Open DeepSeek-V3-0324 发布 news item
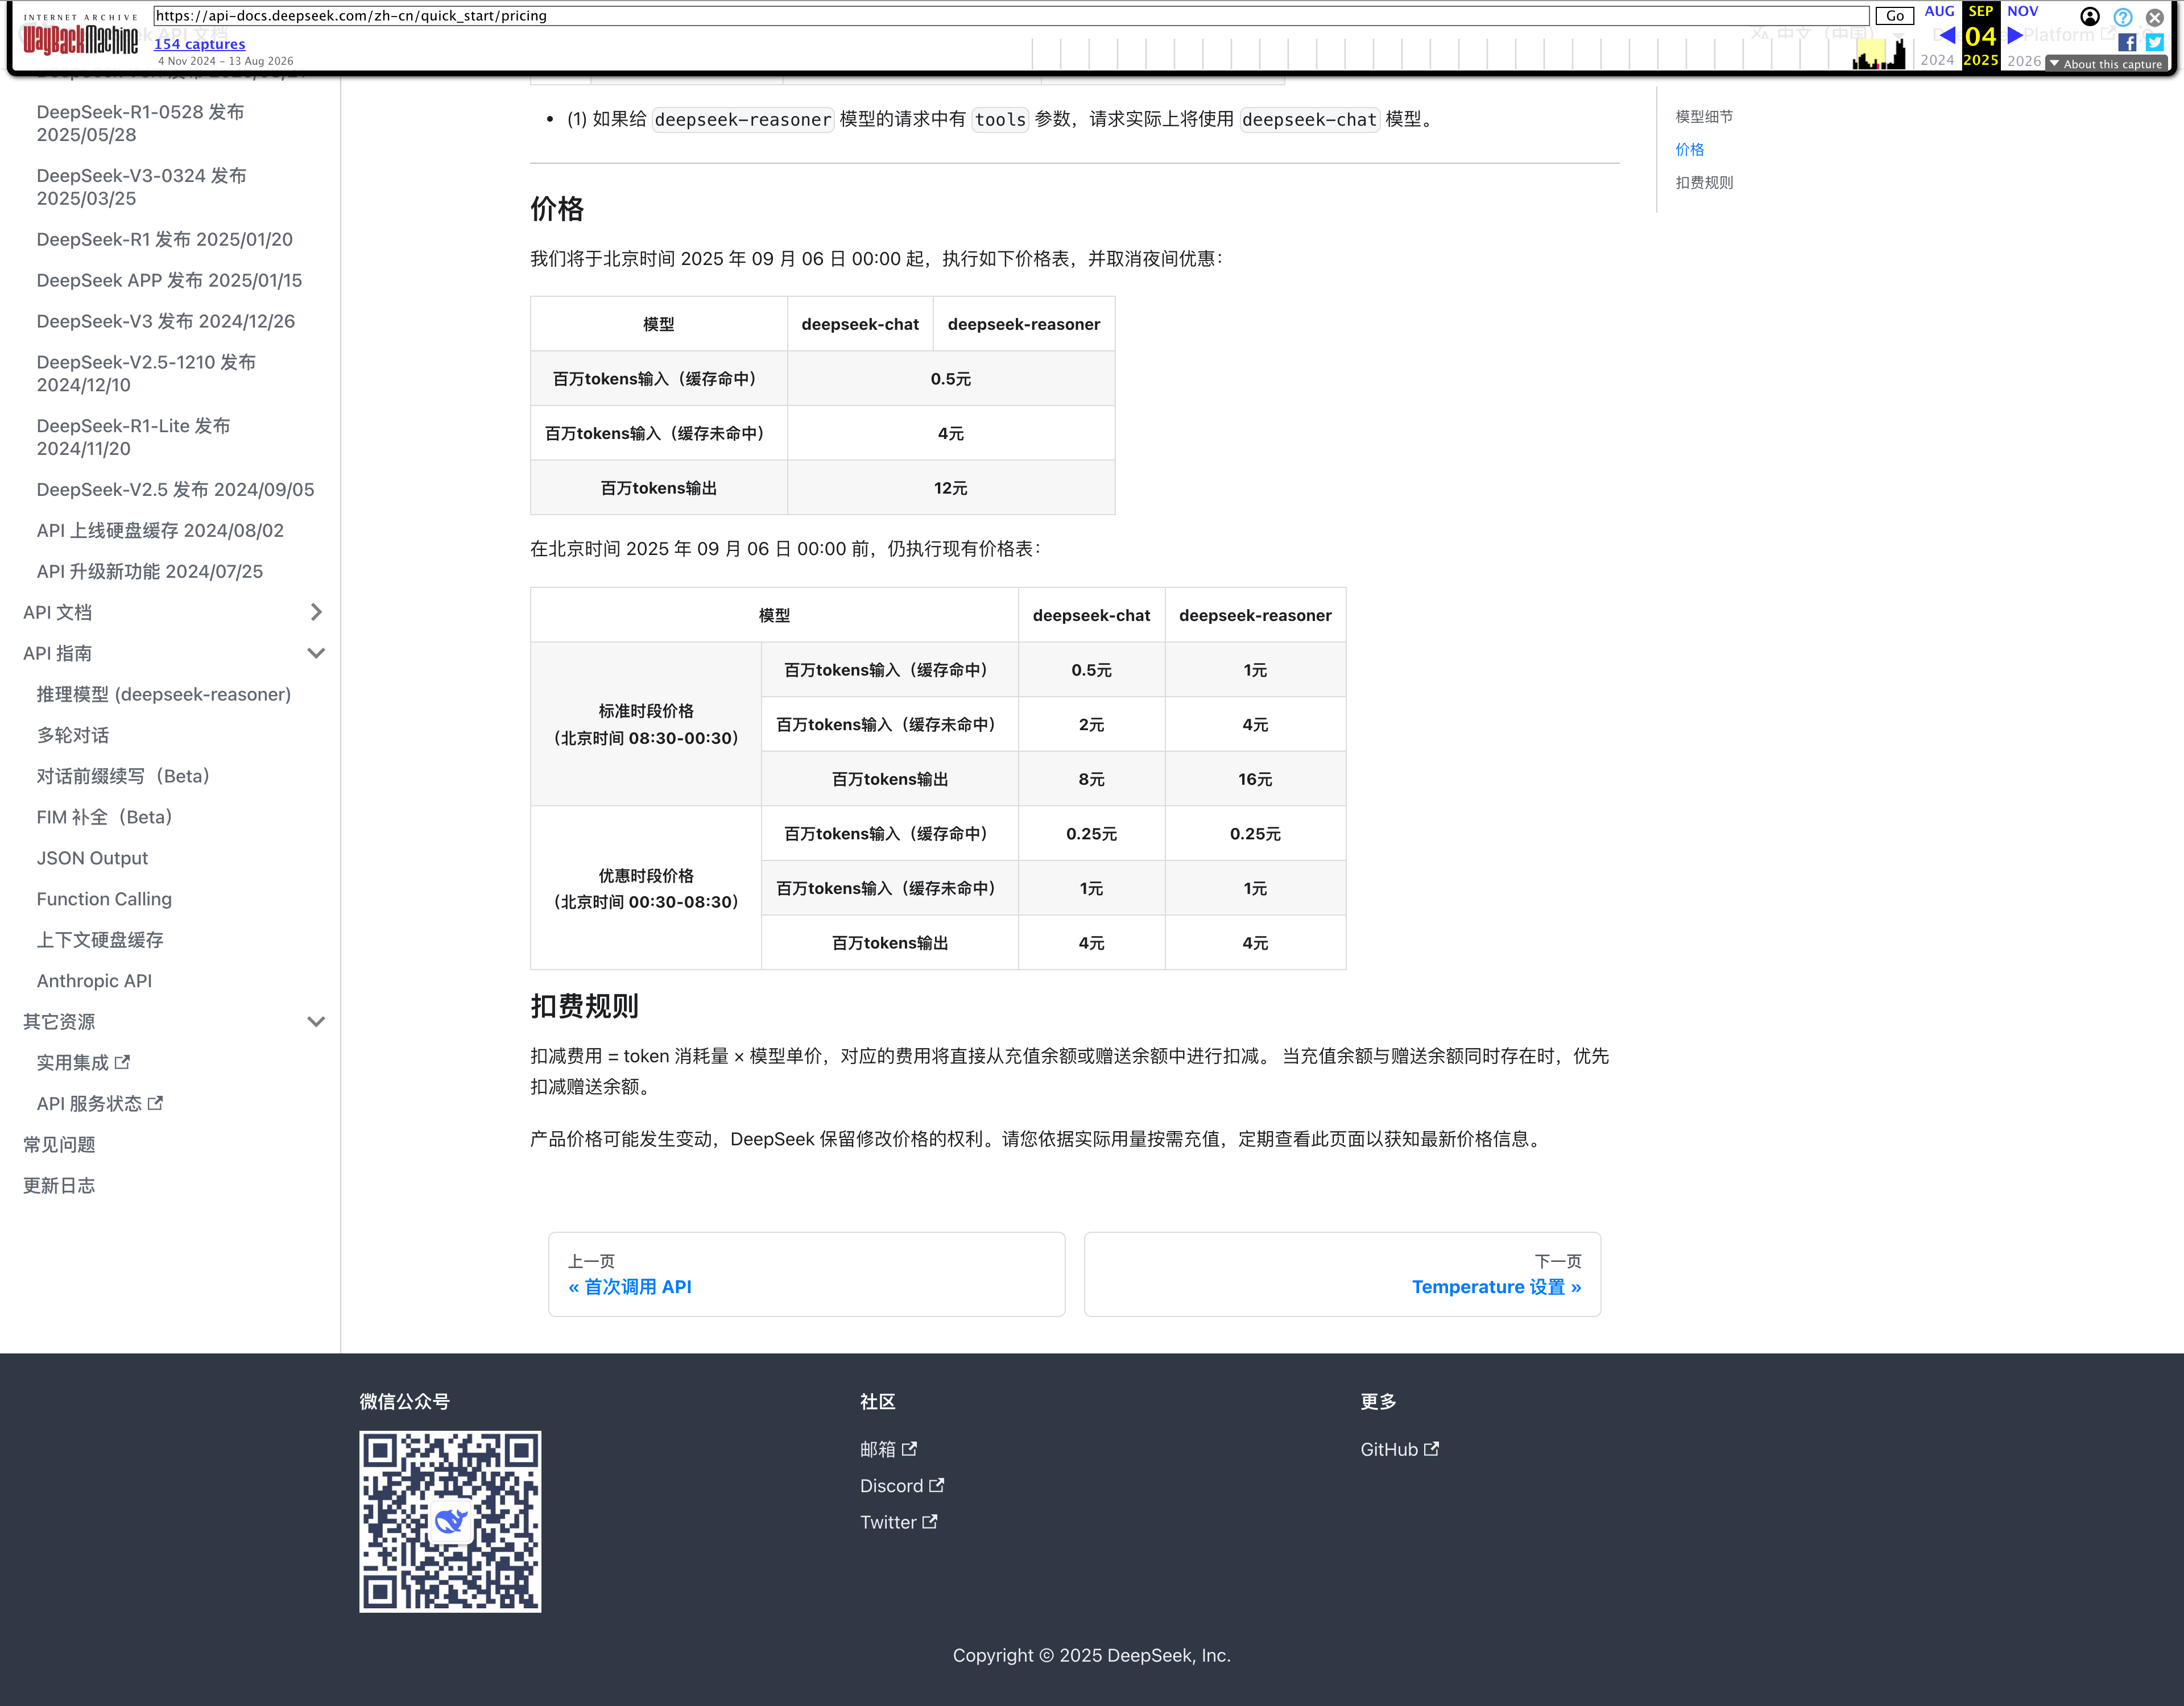The image size is (2184, 1706). click(x=141, y=187)
